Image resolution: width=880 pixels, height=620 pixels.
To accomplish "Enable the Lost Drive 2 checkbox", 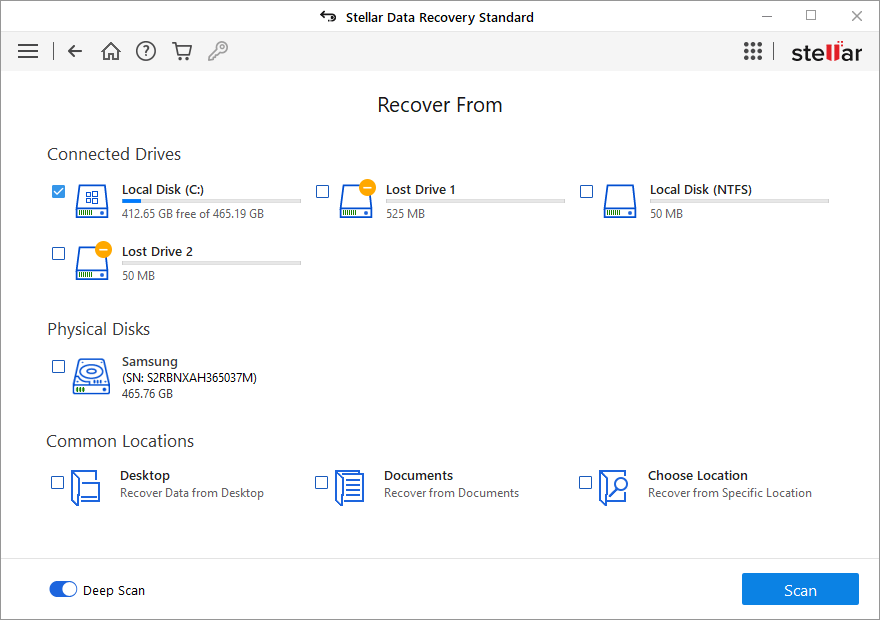I will [x=58, y=253].
